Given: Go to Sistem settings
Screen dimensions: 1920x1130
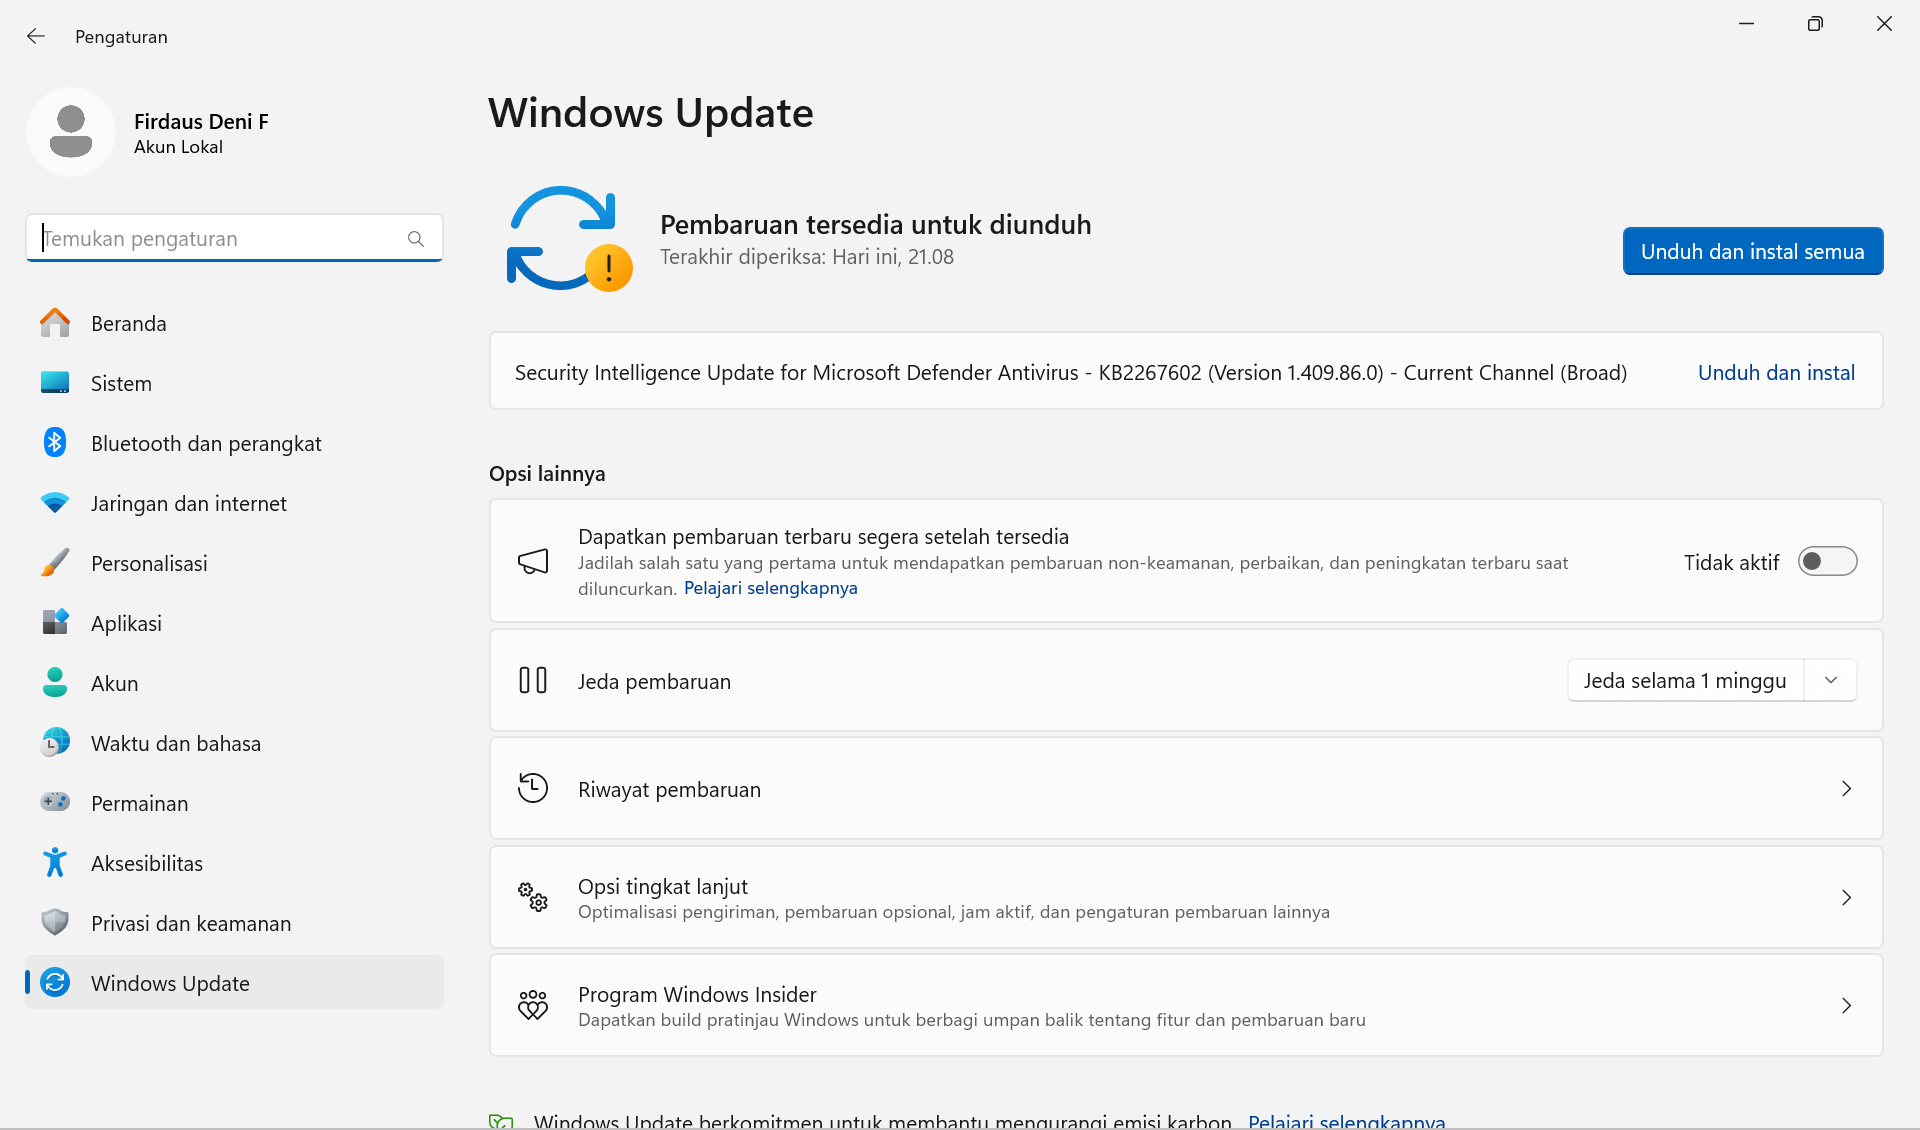Looking at the screenshot, I should (x=235, y=383).
